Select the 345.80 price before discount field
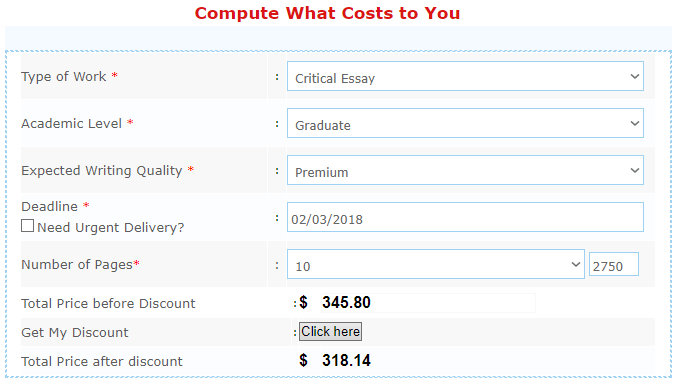The height and width of the screenshot is (385, 682). point(428,302)
